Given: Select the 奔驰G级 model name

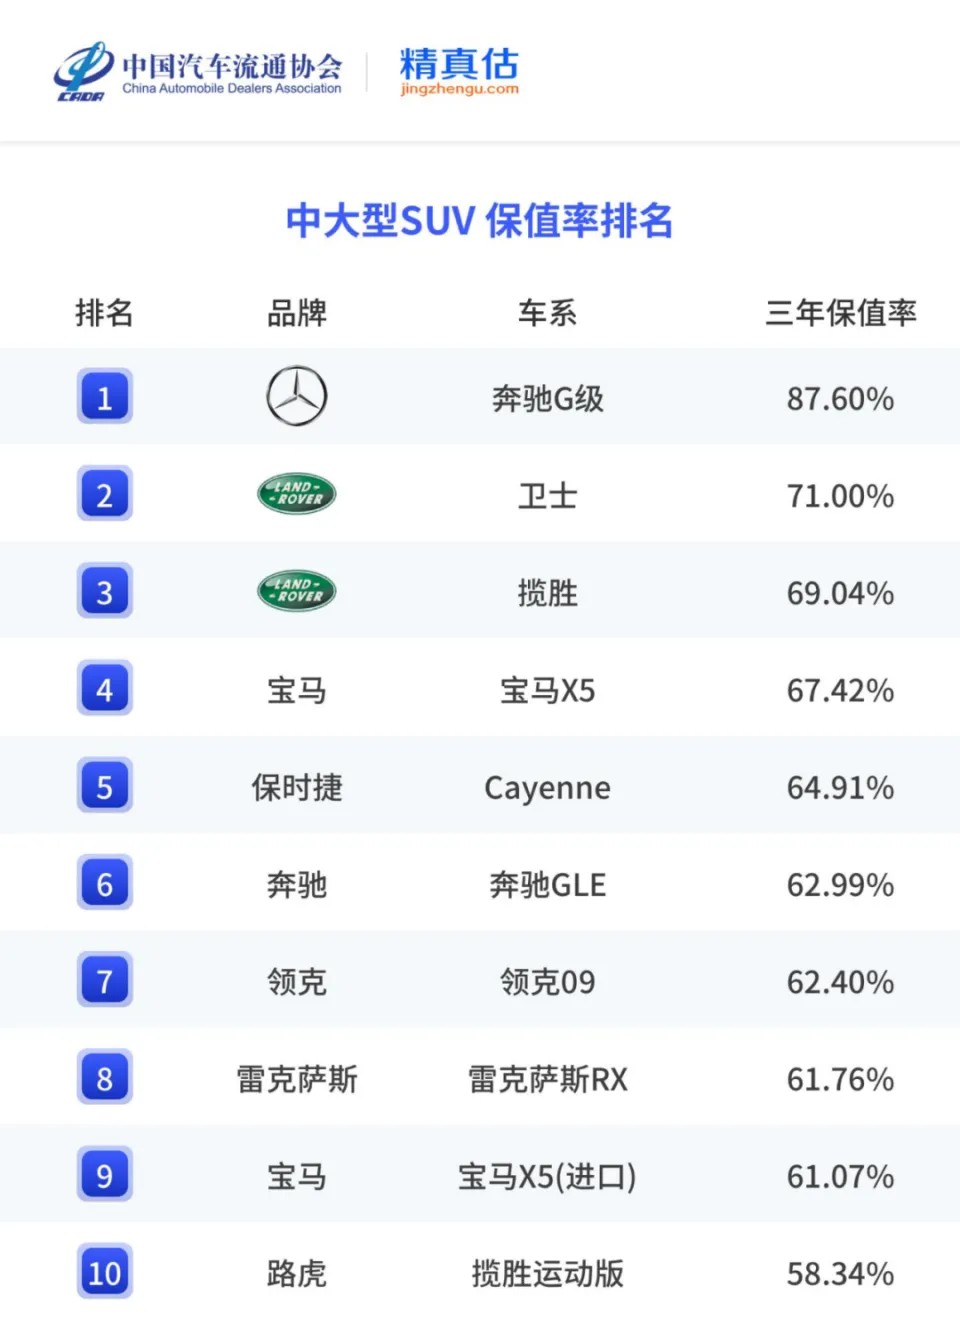Looking at the screenshot, I should click(x=548, y=398).
